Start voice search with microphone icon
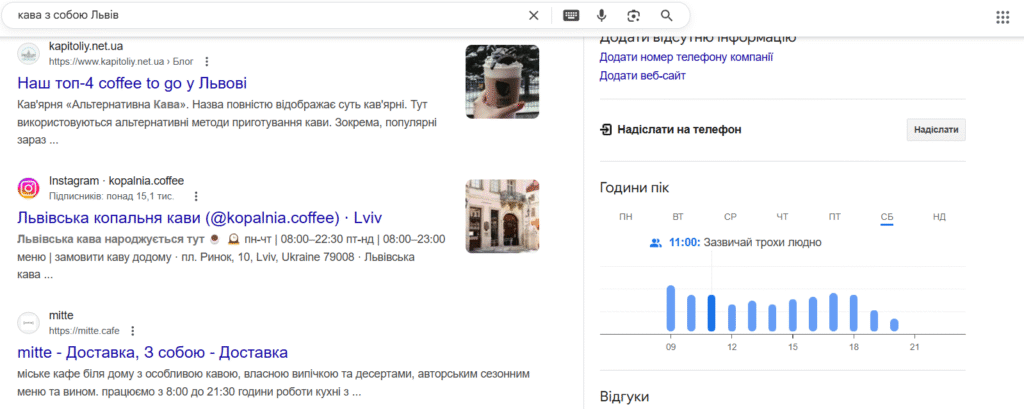 (x=601, y=16)
